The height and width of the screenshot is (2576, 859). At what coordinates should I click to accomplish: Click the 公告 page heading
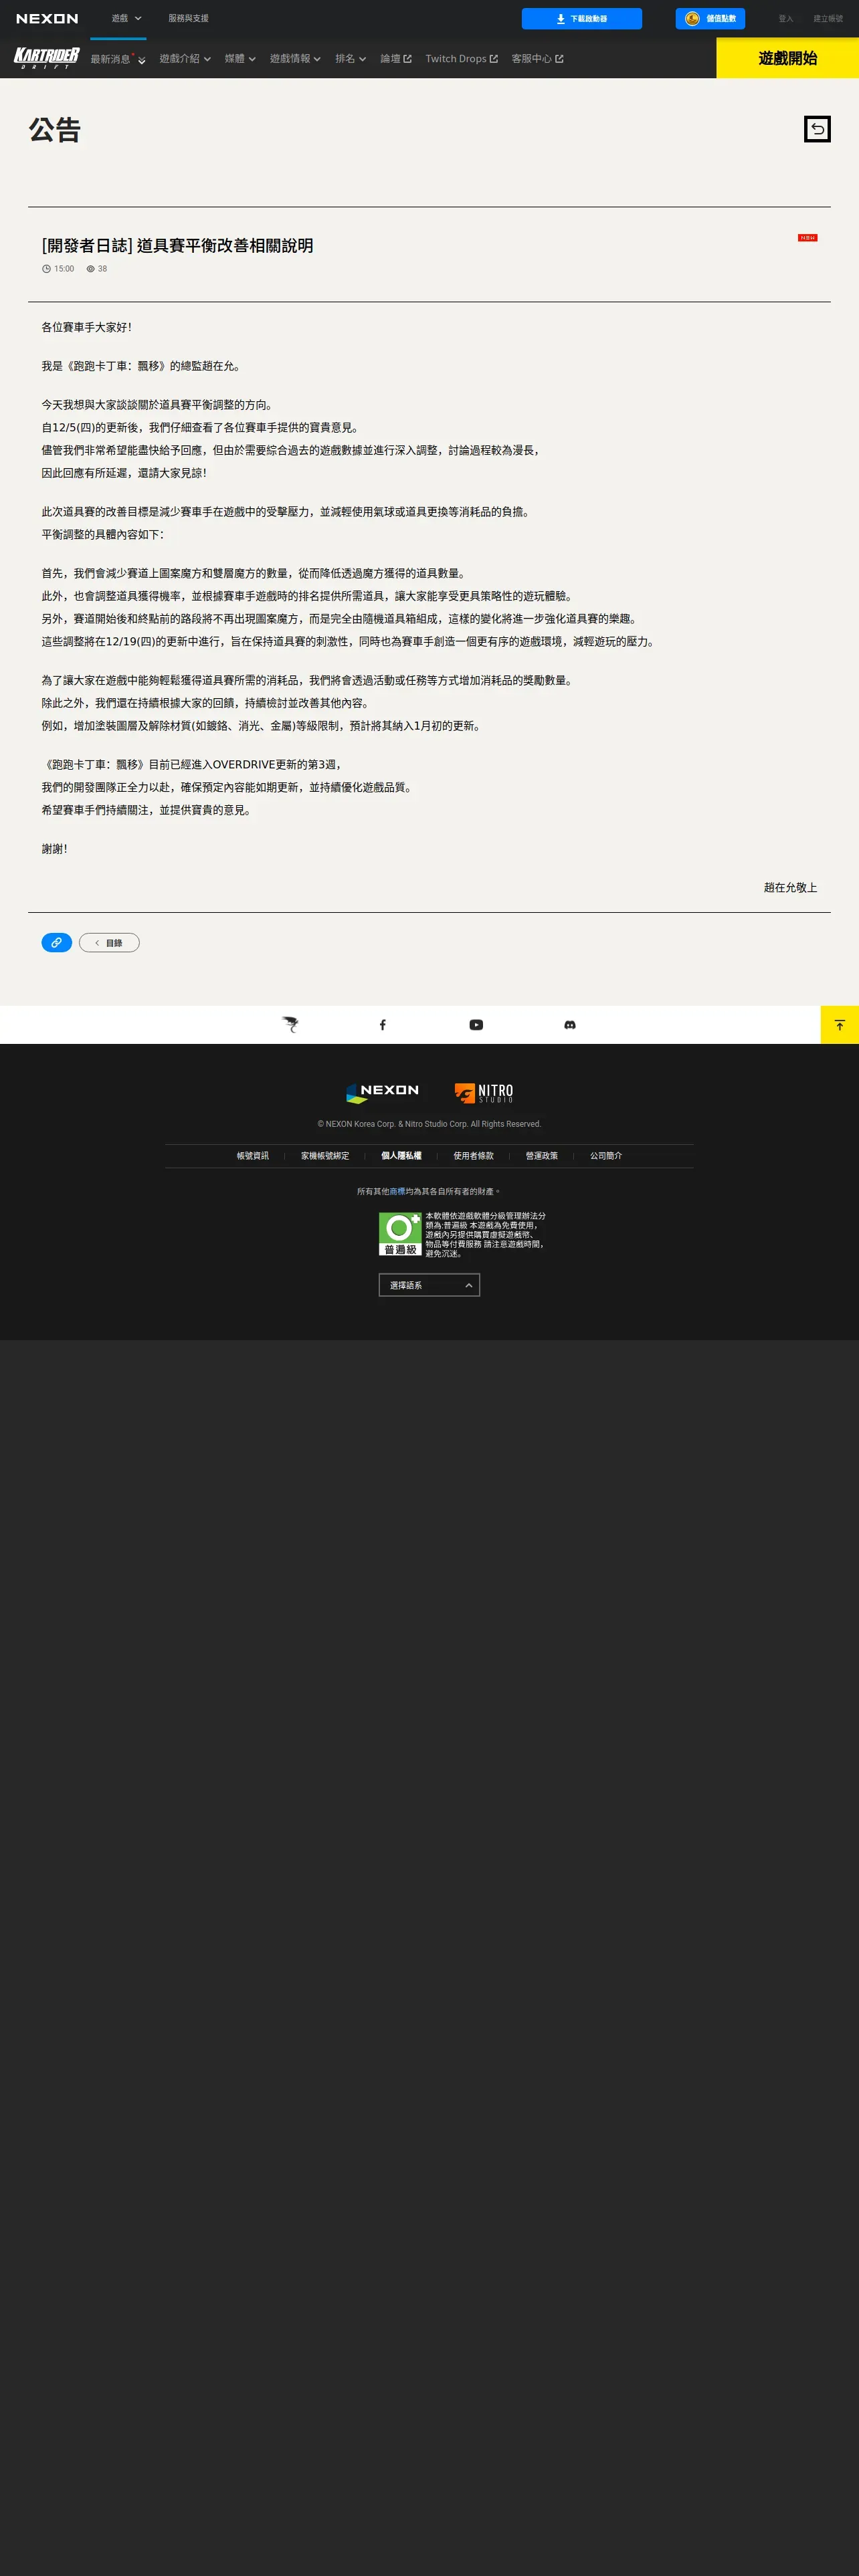point(55,130)
